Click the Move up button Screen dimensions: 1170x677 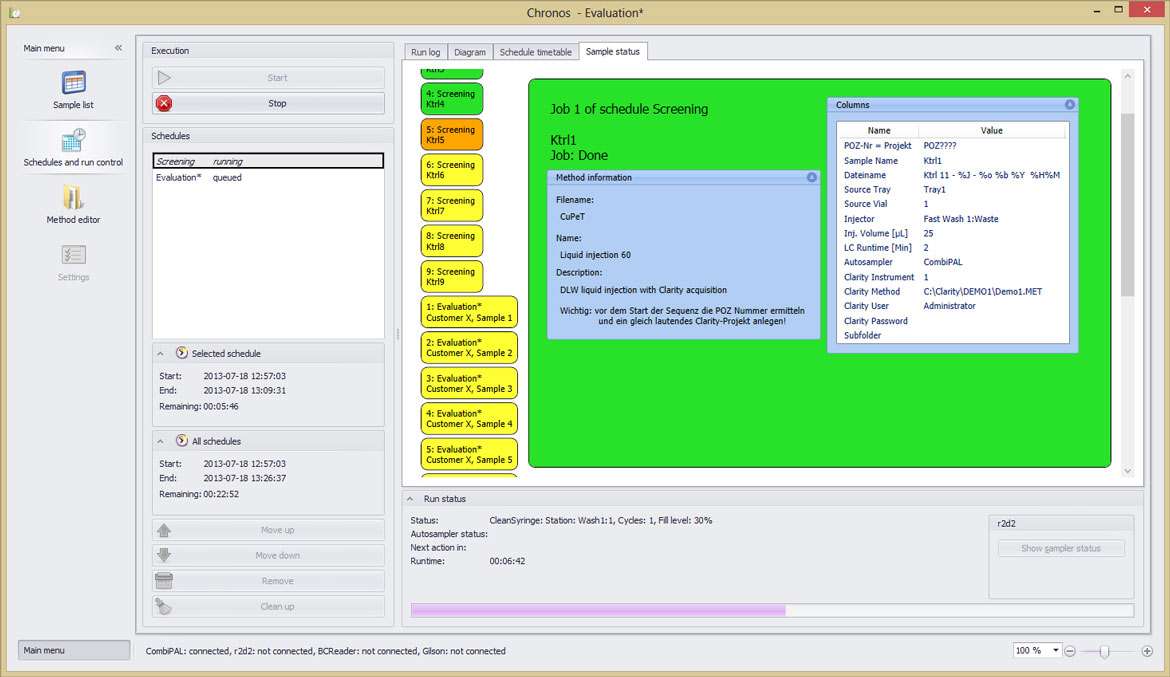pyautogui.click(x=269, y=530)
